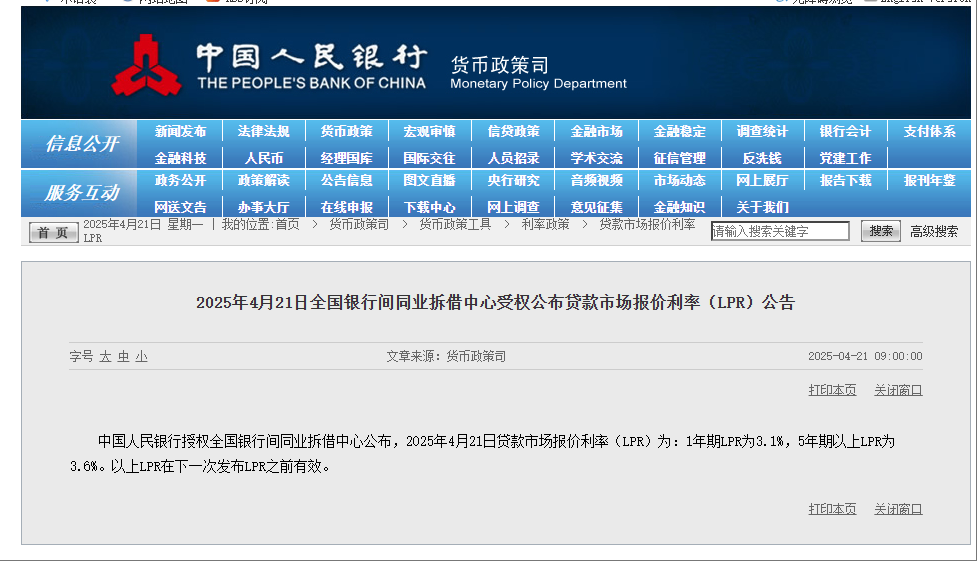Go to 图文直播 page

tap(429, 181)
